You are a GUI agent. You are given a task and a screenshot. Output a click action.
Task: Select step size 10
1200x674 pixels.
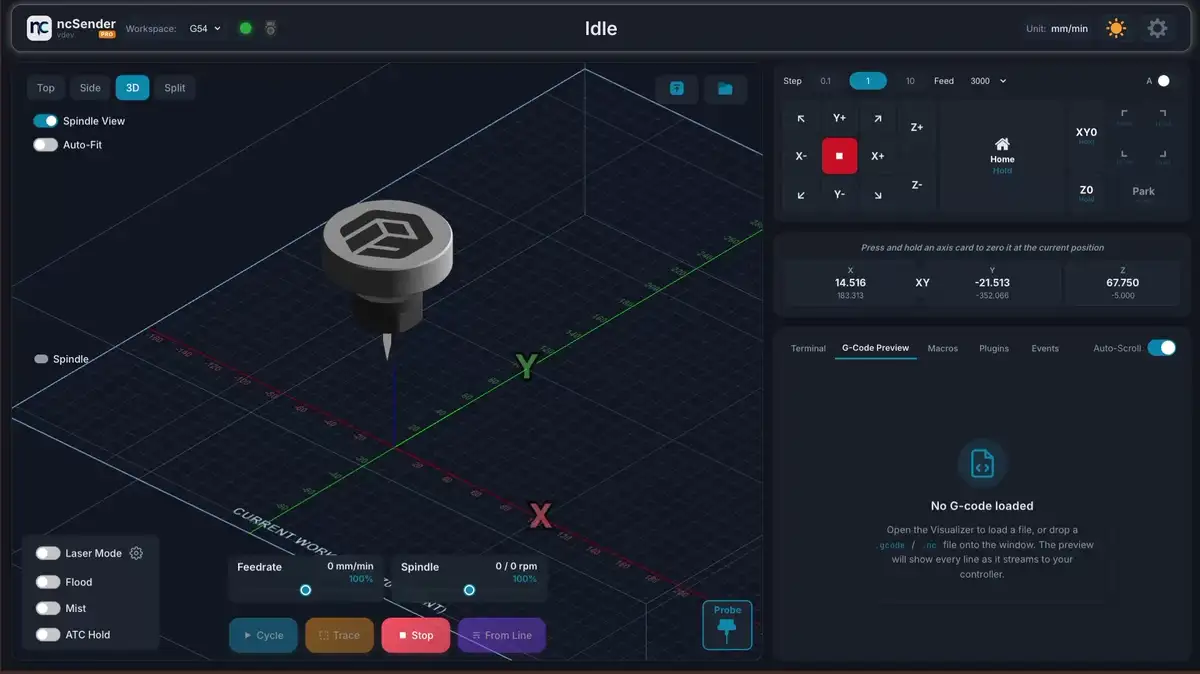pos(910,81)
